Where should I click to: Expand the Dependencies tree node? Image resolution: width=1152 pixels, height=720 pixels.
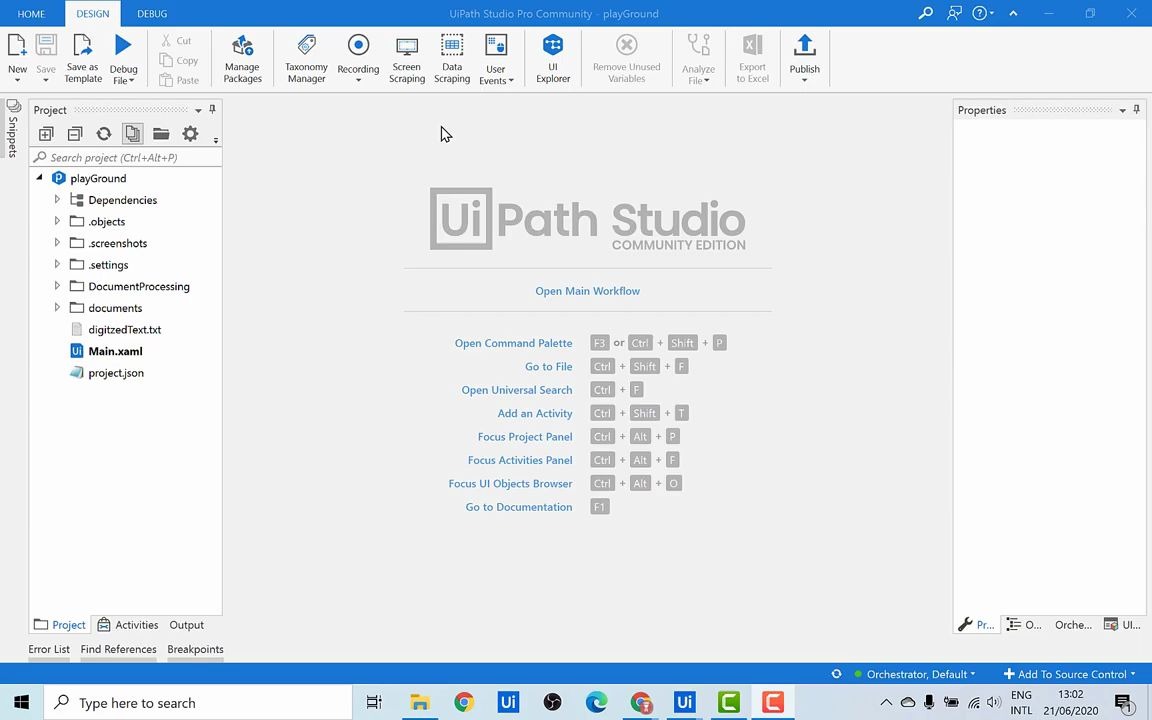click(x=57, y=200)
